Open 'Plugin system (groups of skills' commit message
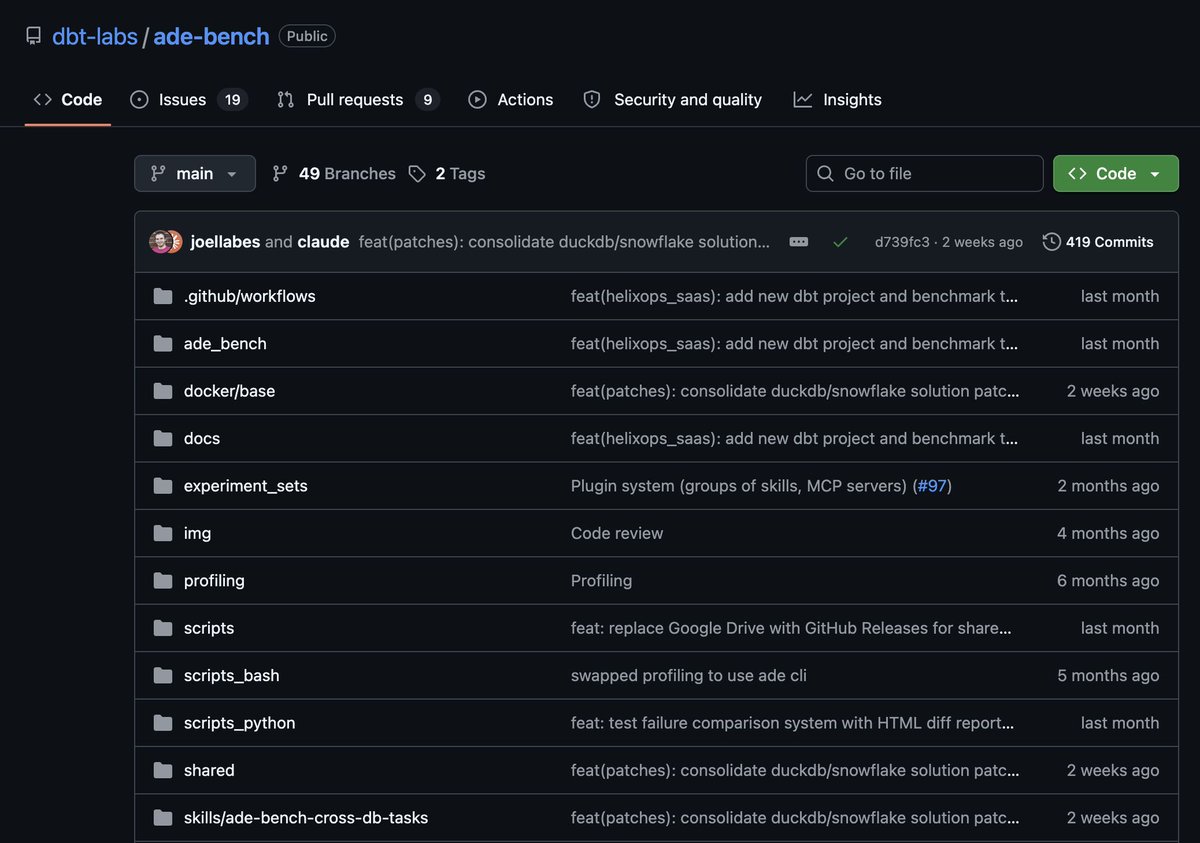The height and width of the screenshot is (843, 1200). (740, 486)
